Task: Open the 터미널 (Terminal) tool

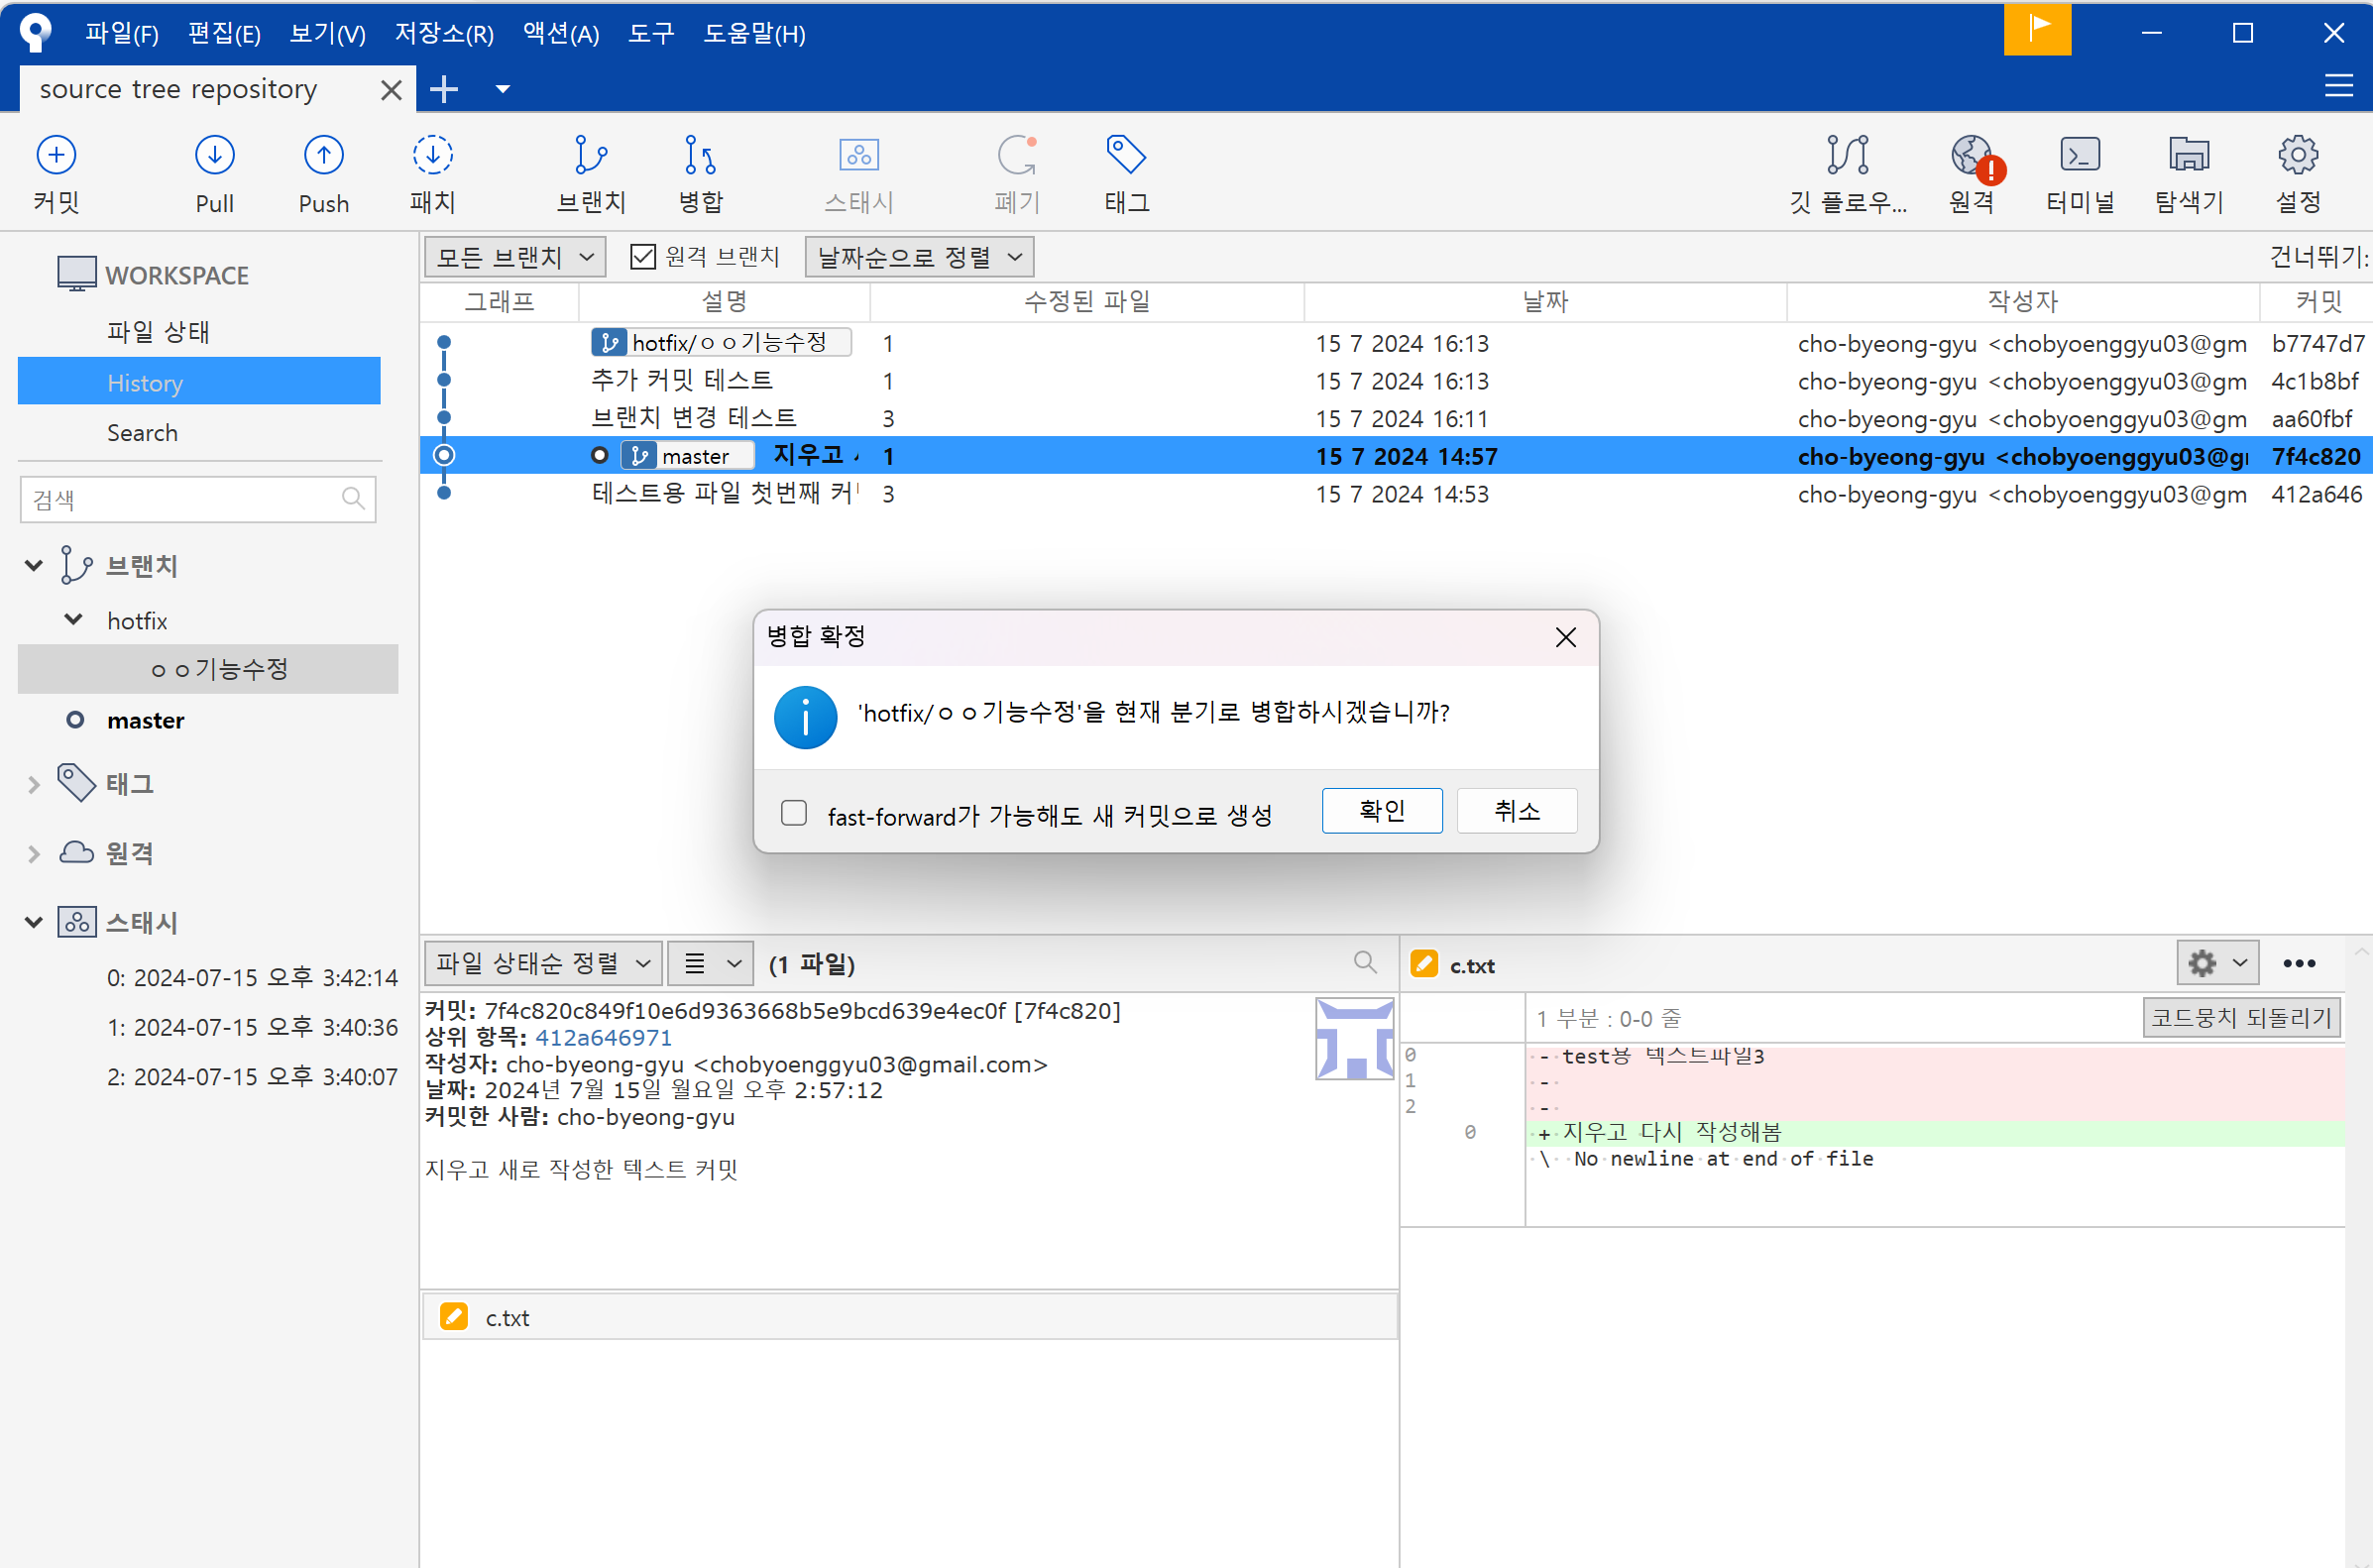Action: (x=2080, y=173)
